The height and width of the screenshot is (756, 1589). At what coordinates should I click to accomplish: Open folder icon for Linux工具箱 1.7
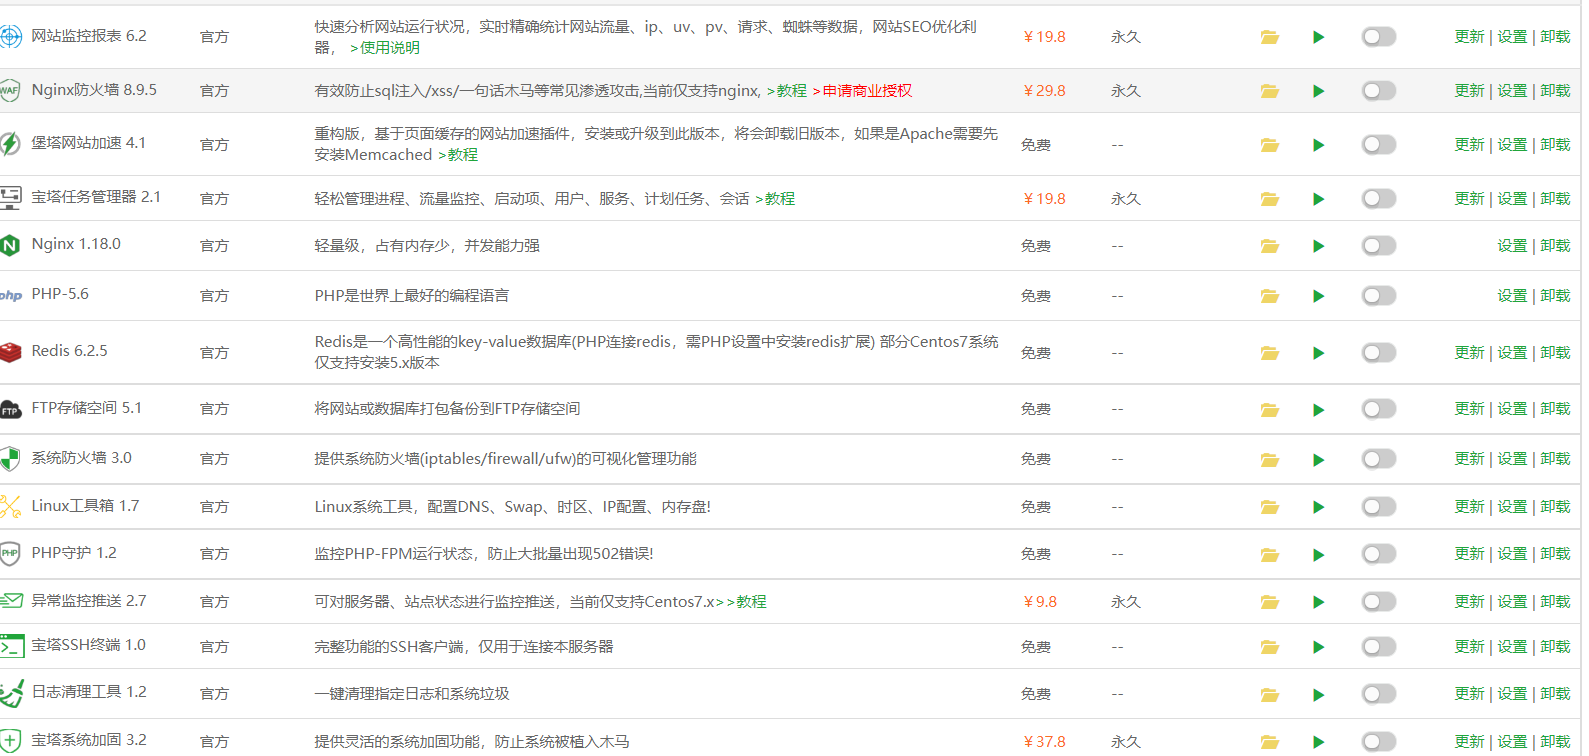pyautogui.click(x=1270, y=507)
